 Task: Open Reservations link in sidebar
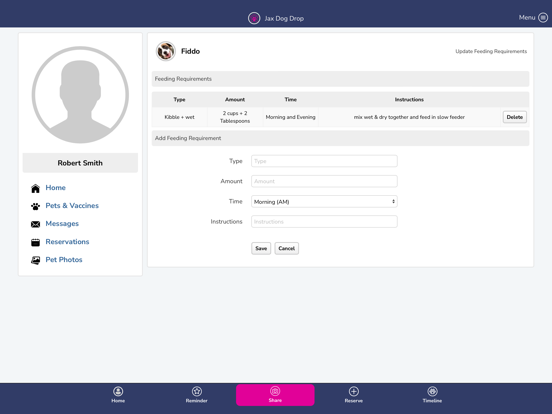click(x=67, y=242)
